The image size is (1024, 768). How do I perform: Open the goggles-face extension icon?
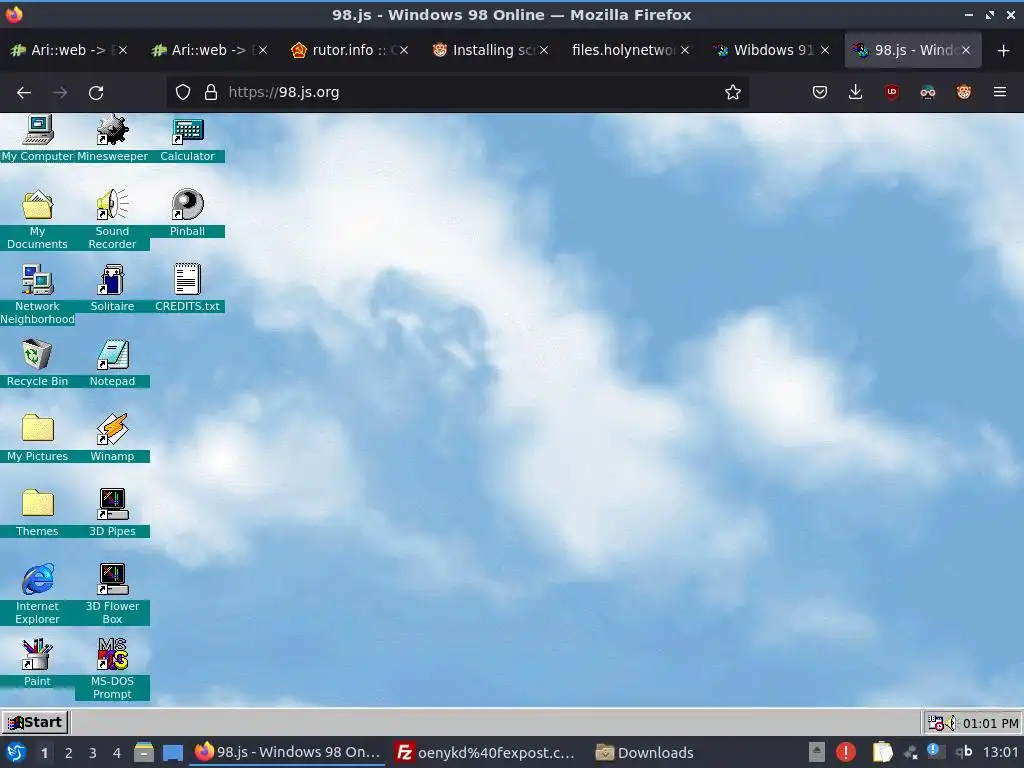point(927,92)
